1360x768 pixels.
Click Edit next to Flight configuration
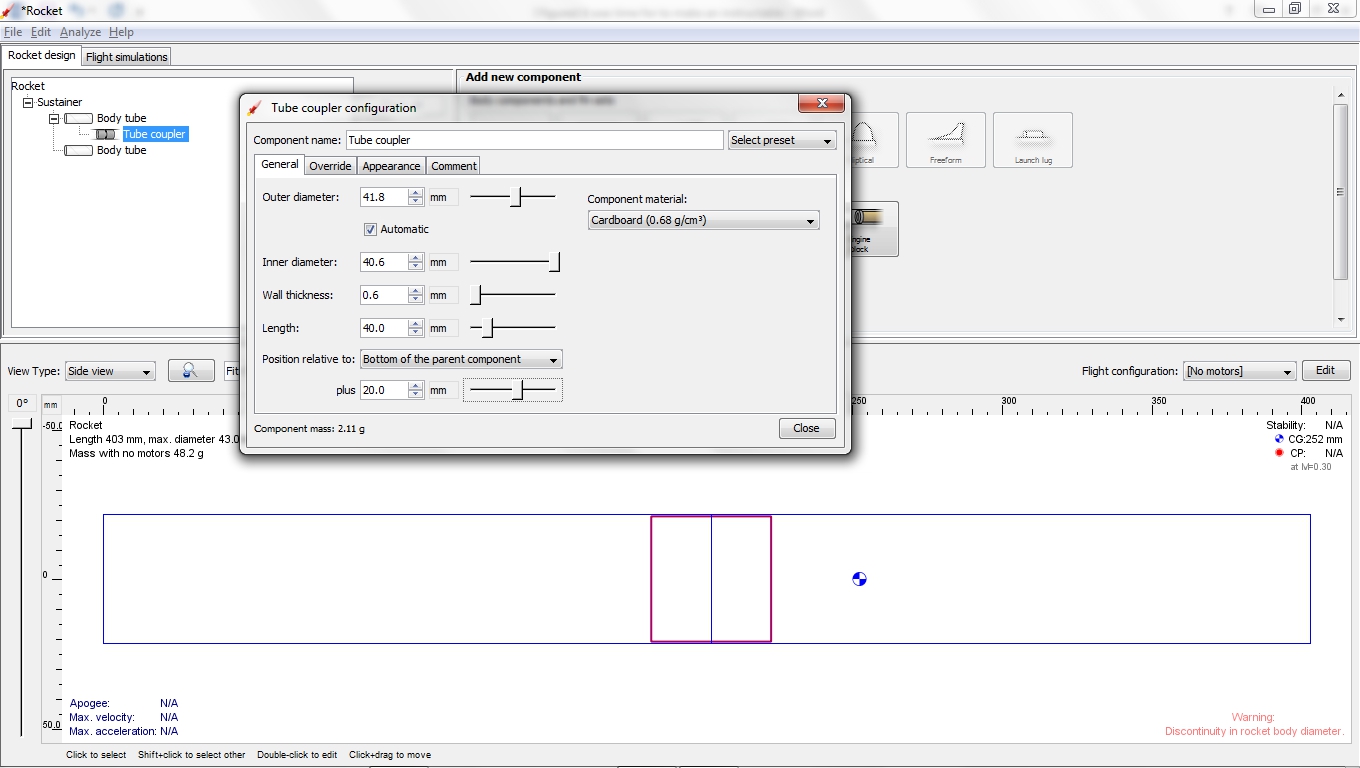click(1325, 370)
